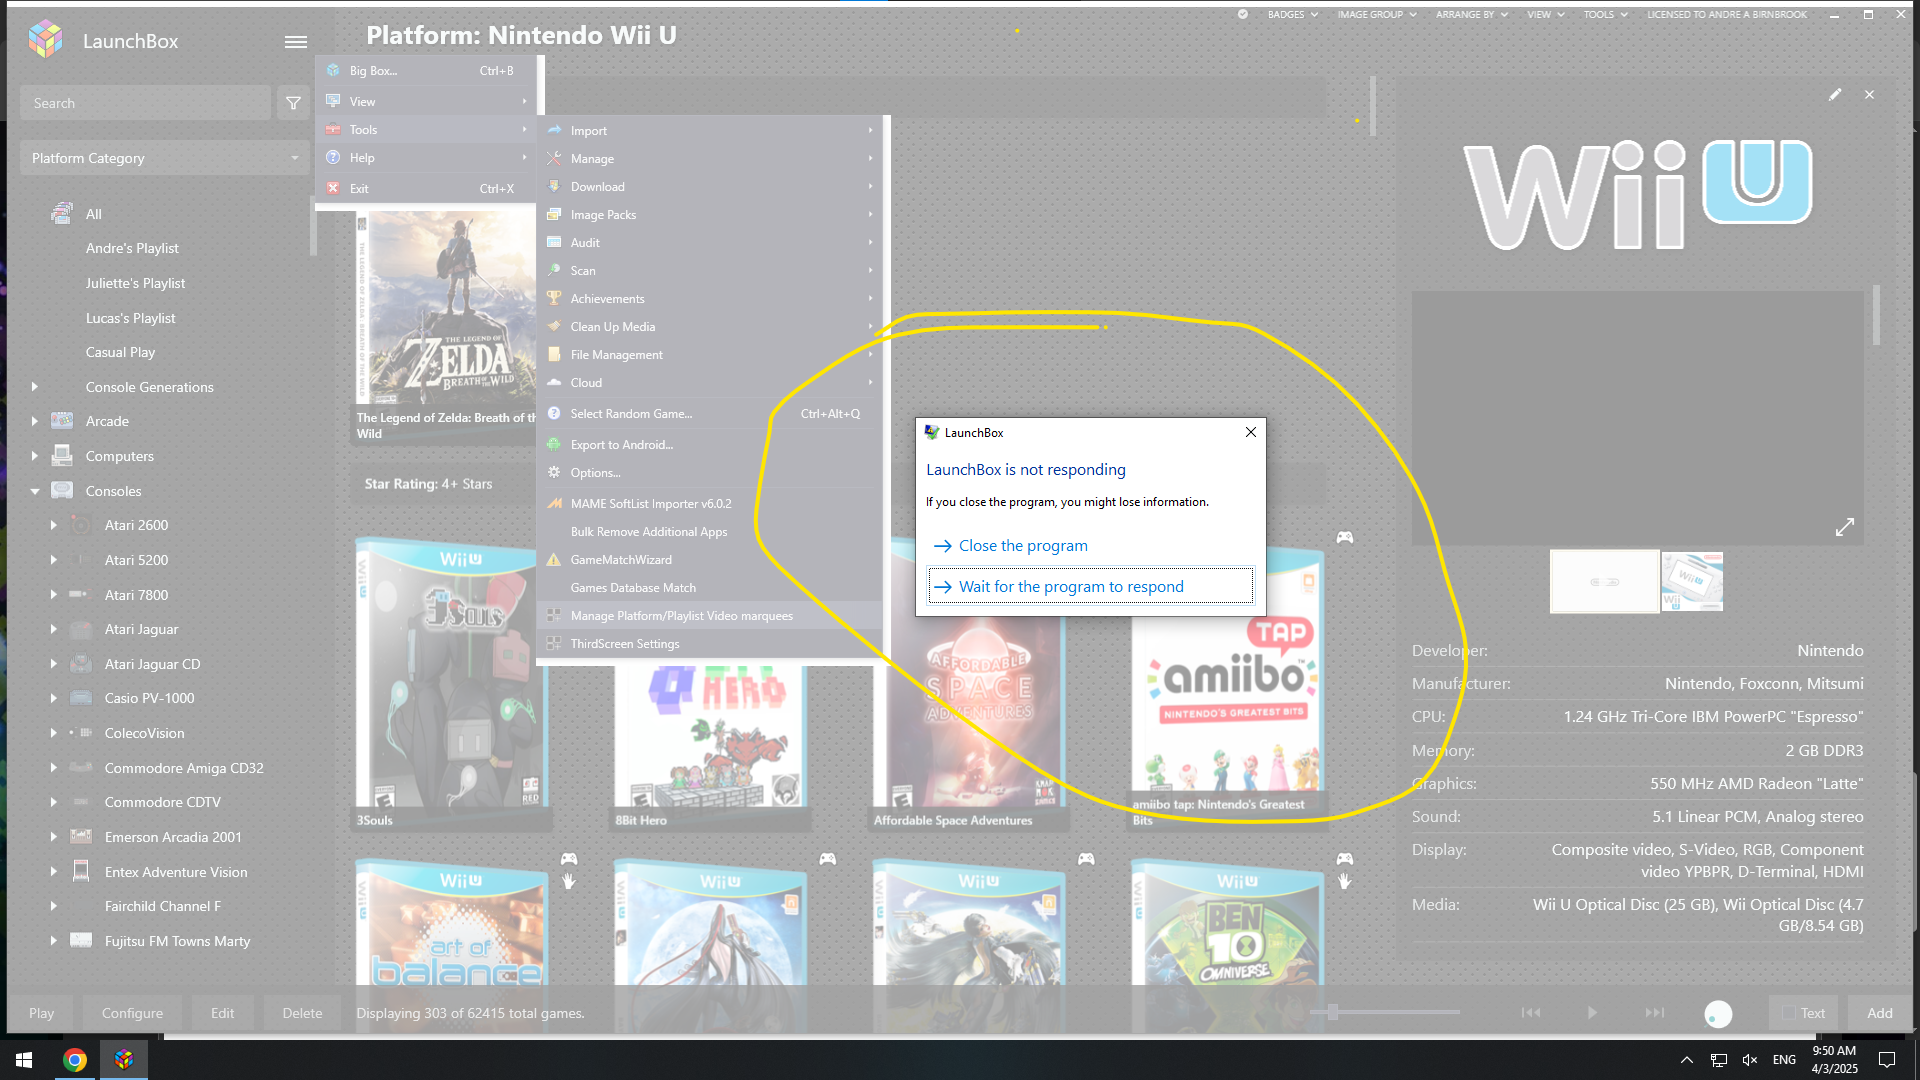Open the Arrange By dropdown

[x=1472, y=15]
